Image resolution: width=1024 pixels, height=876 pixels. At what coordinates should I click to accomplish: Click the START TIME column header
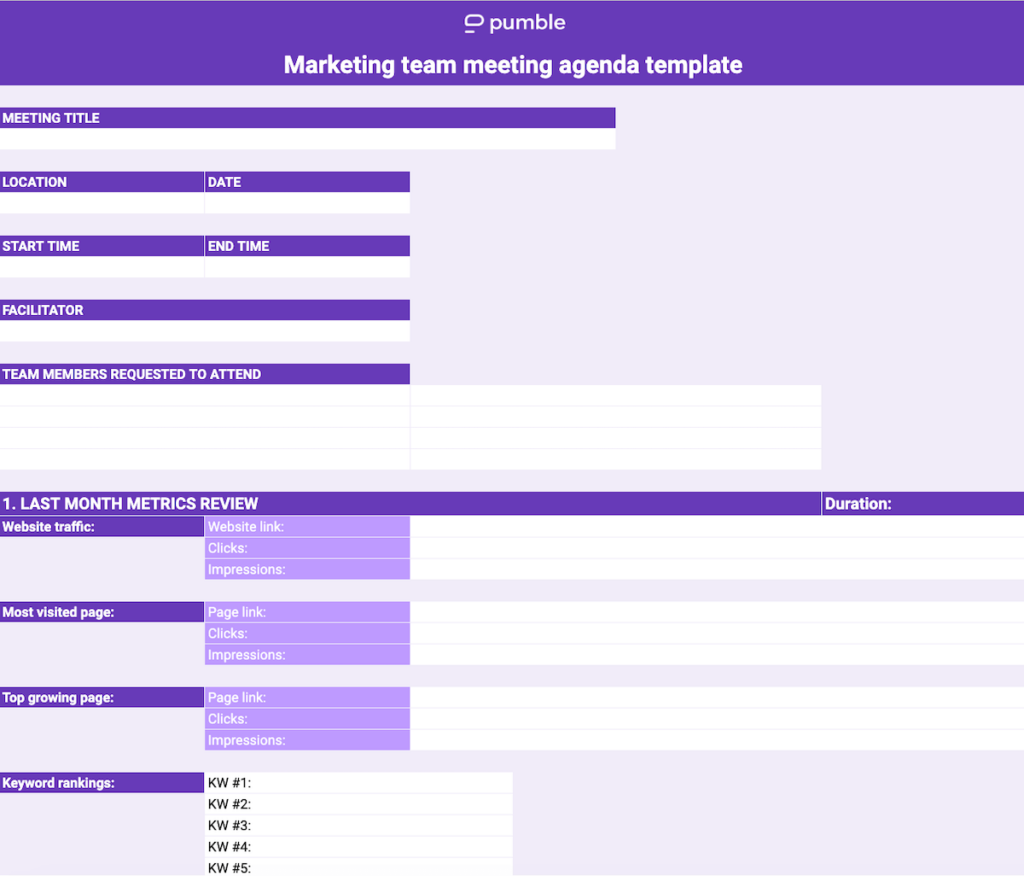[100, 245]
